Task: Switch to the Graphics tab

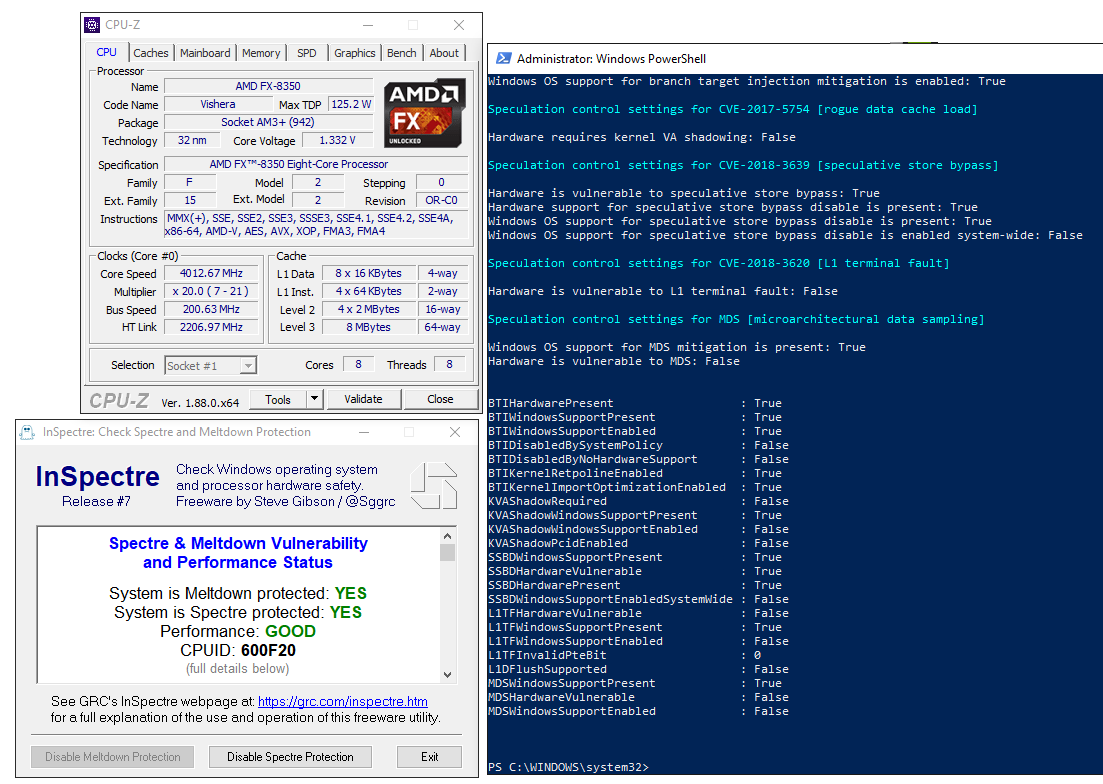Action: [x=355, y=53]
